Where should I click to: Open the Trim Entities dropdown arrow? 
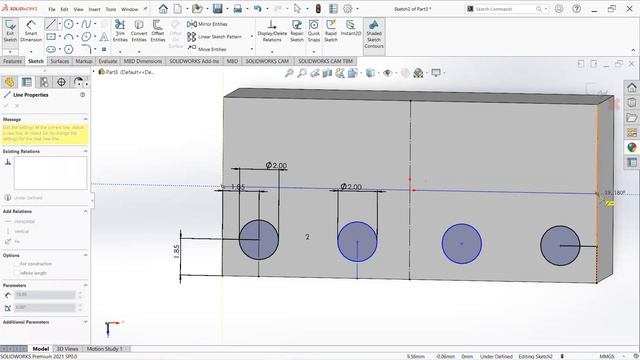[x=120, y=51]
